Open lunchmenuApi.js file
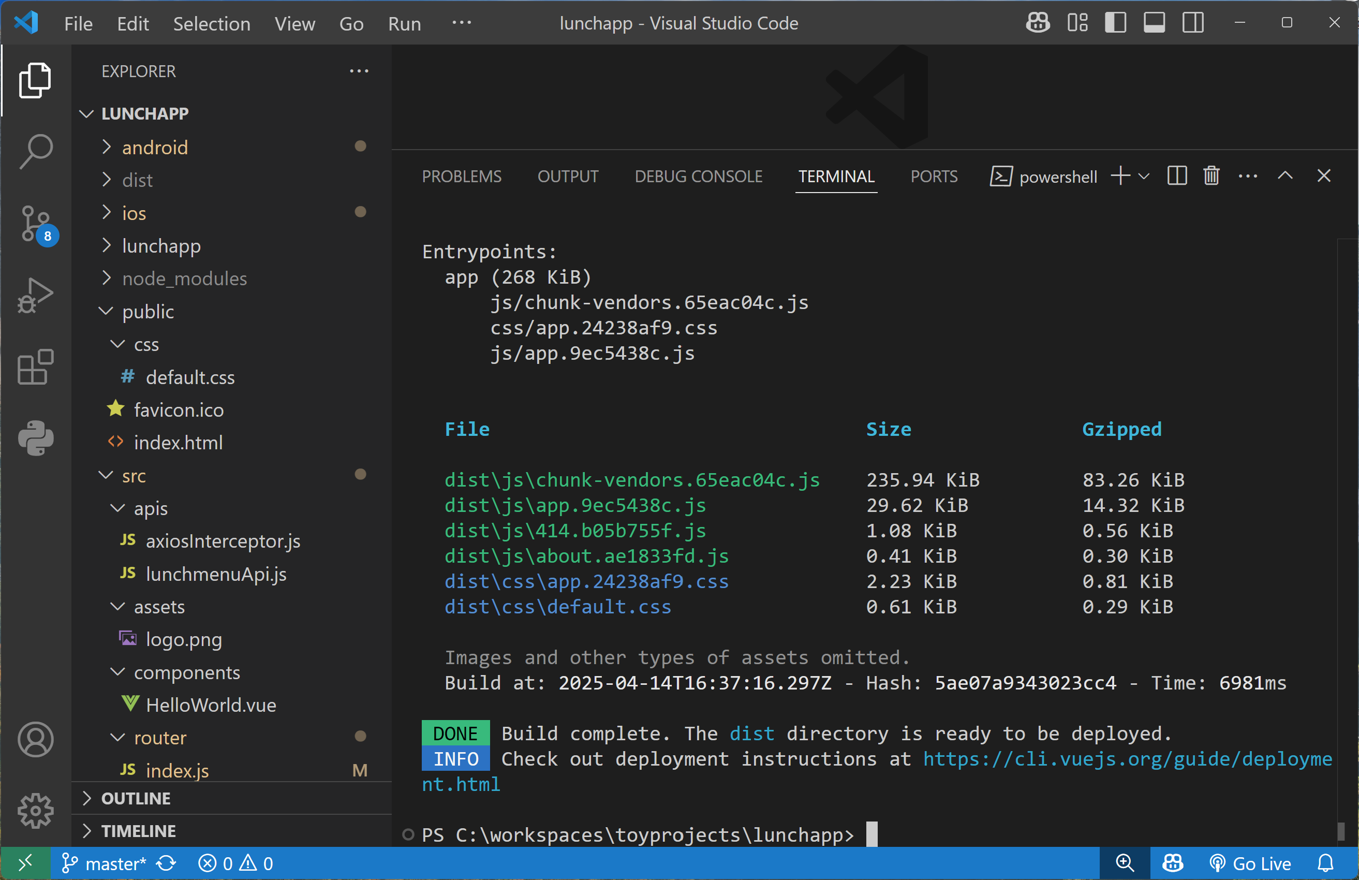 232,574
